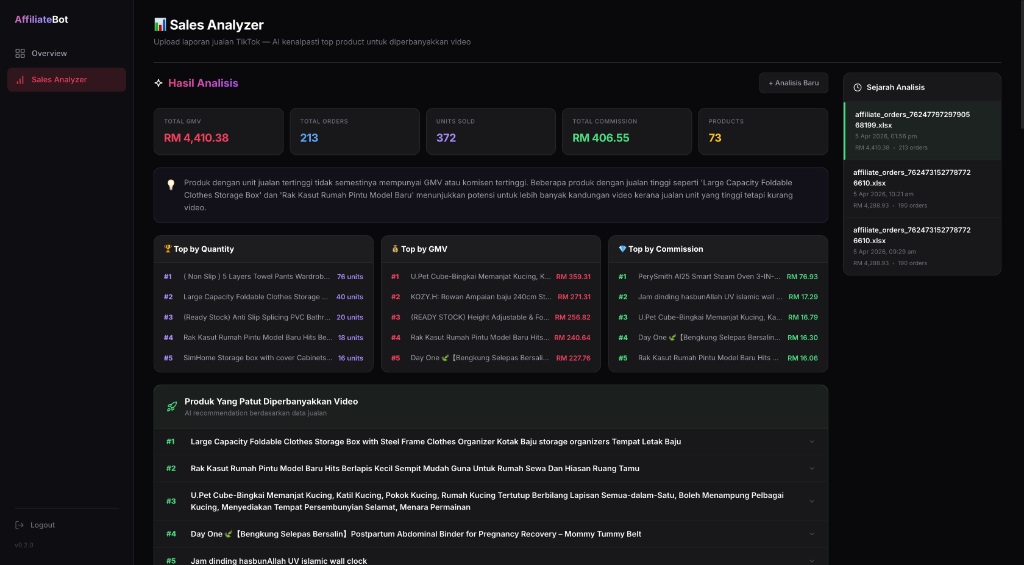Click the Total Orders value 213
Viewport: 1024px width, 565px height.
click(309, 138)
